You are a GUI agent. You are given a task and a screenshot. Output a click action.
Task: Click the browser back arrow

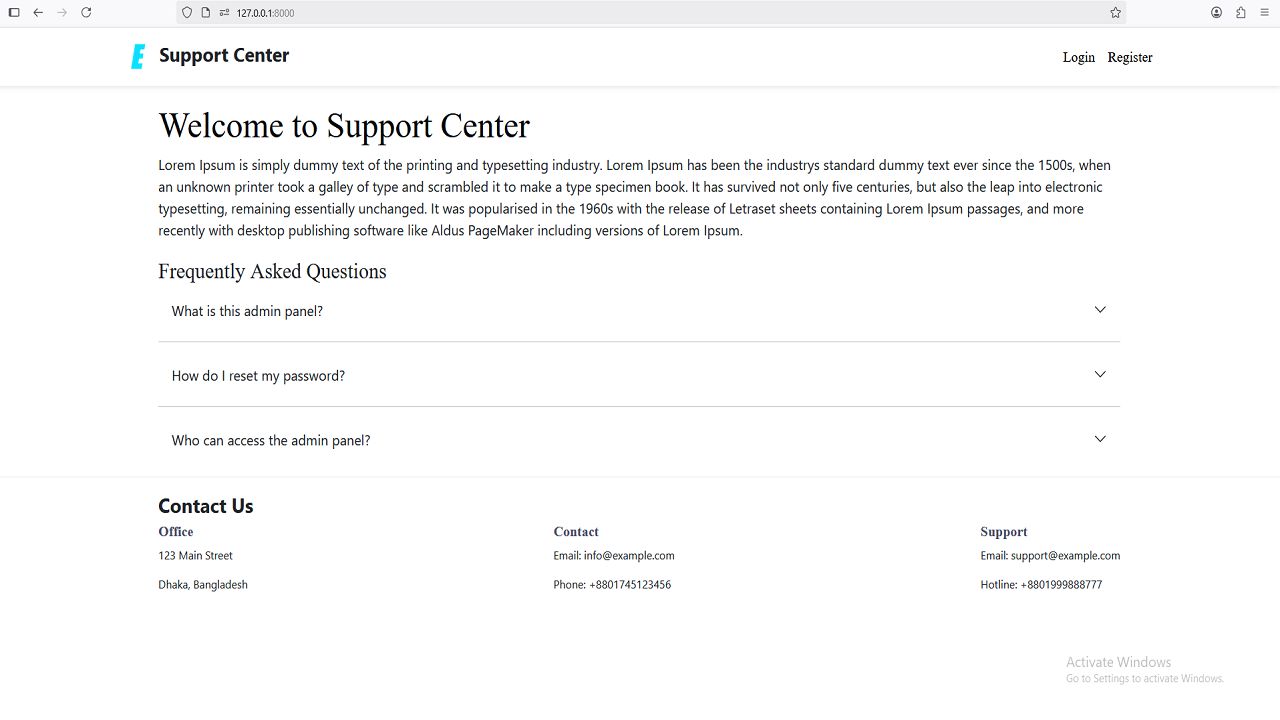click(38, 13)
